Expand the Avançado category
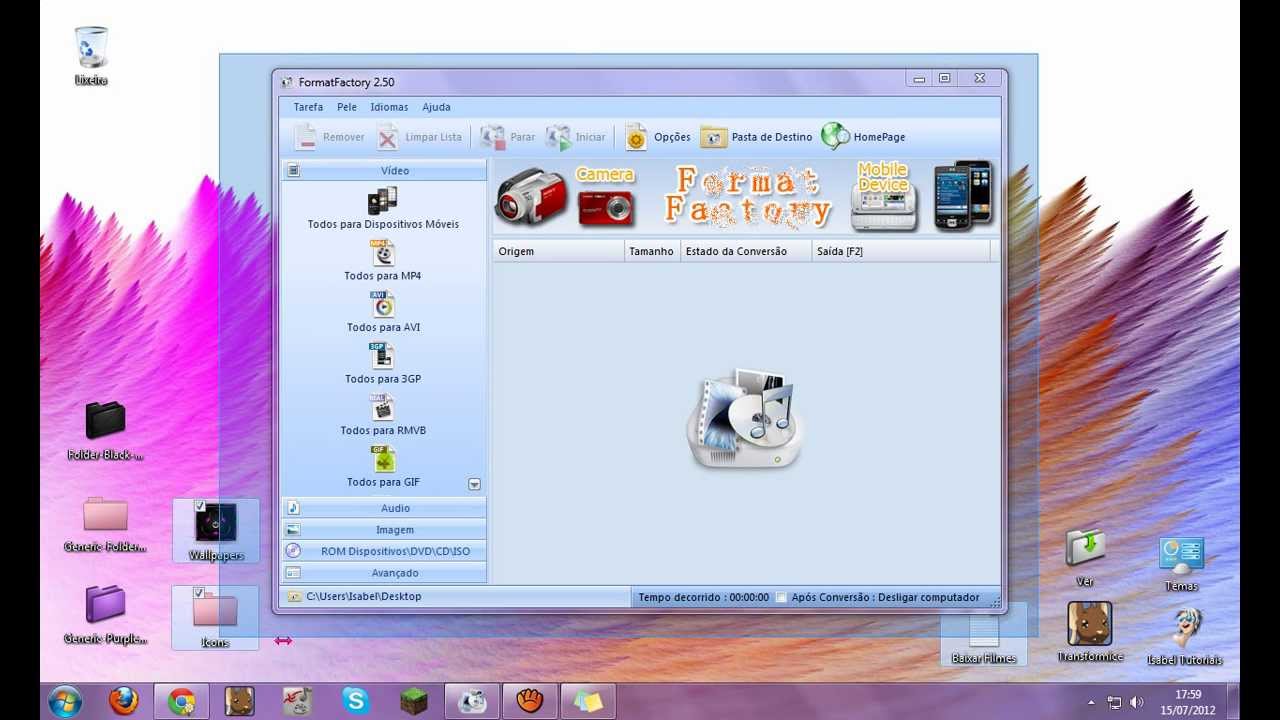 [x=384, y=573]
